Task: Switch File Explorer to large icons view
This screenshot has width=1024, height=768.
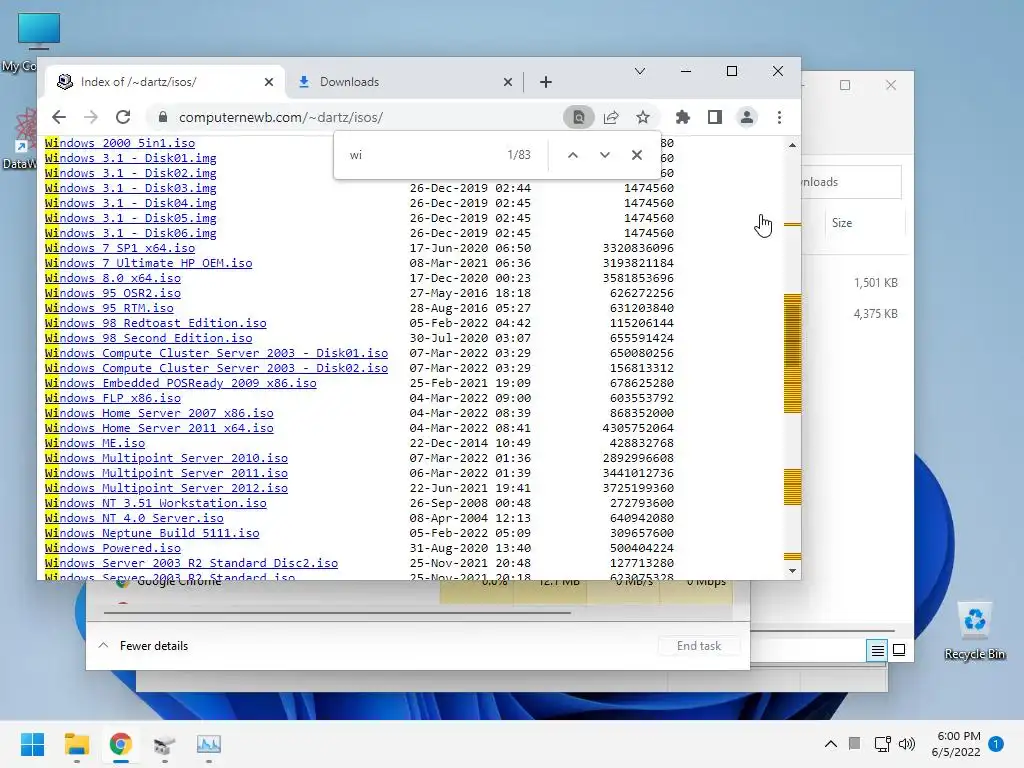Action: [x=899, y=650]
